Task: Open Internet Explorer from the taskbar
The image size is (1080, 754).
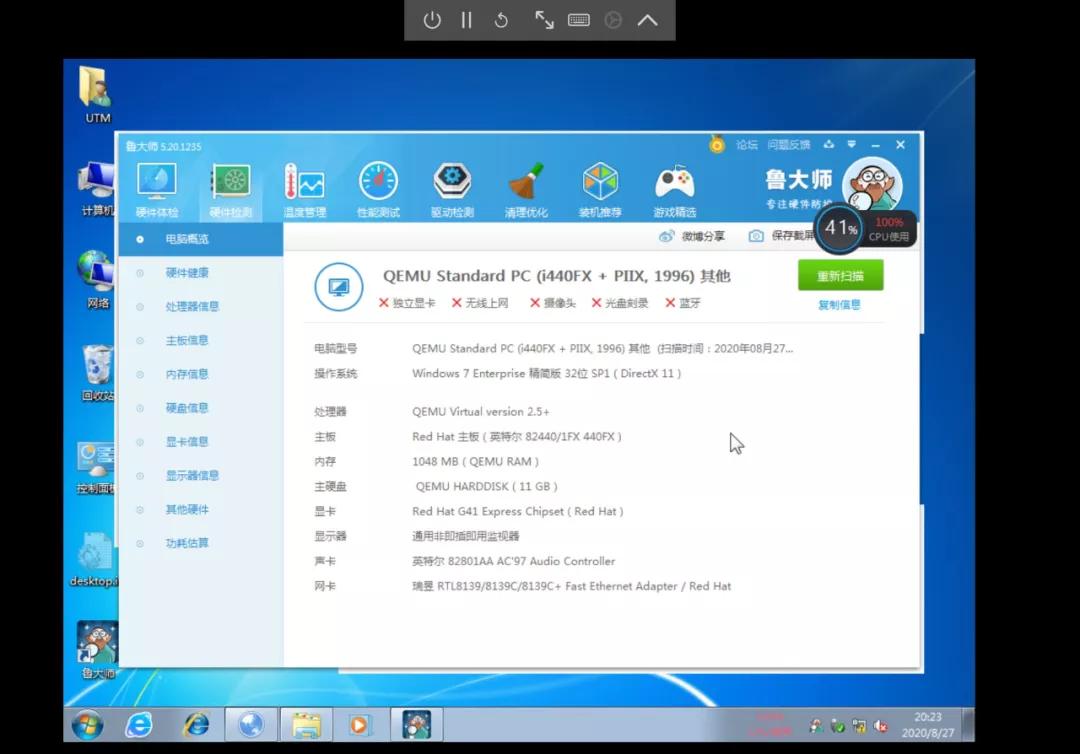Action: 197,726
